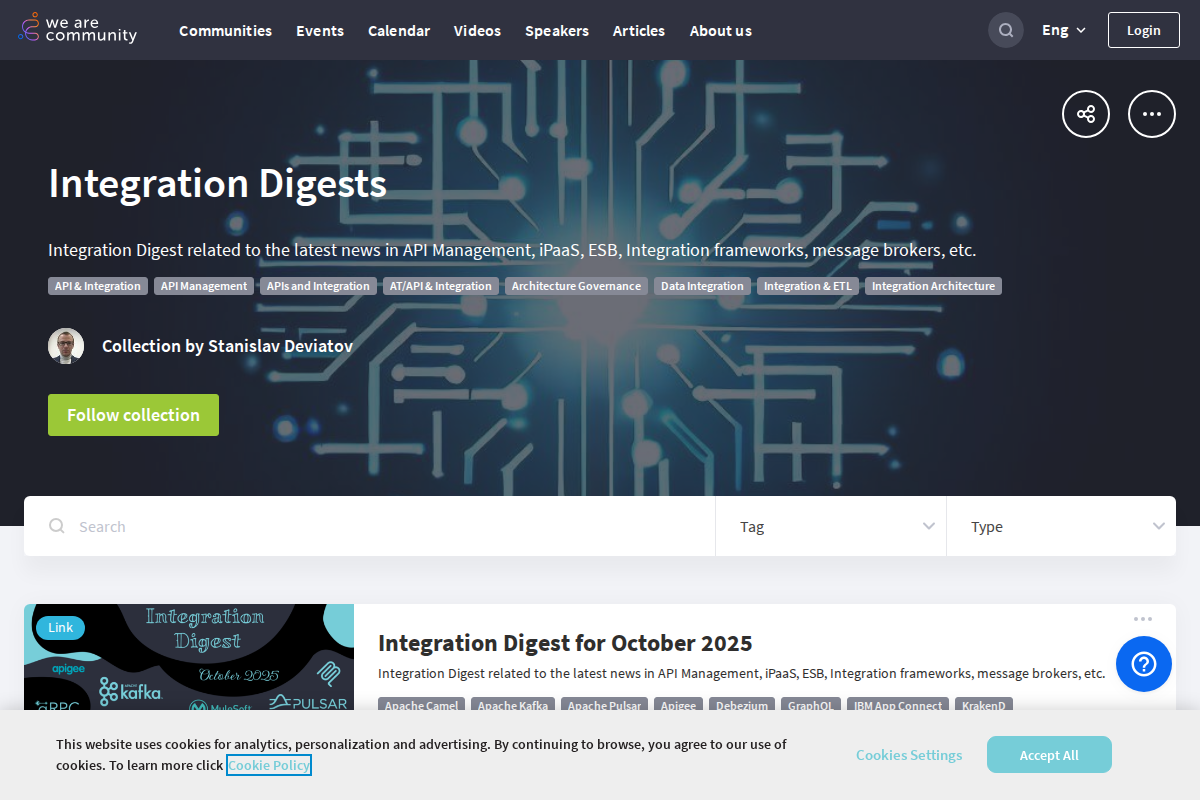Toggle the Apache Kafka tag on the digest card
This screenshot has height=800, width=1200.
(x=513, y=705)
